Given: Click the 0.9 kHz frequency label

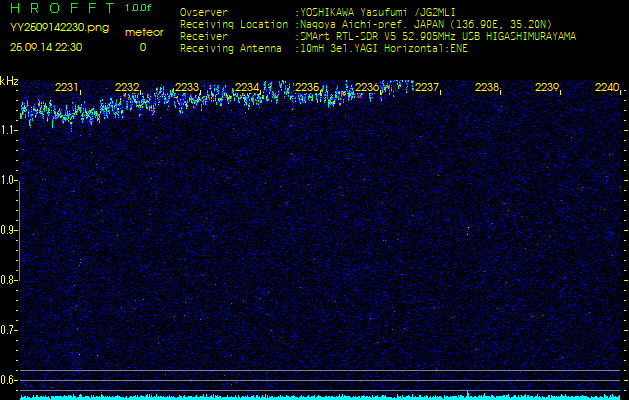Looking at the screenshot, I should (x=8, y=230).
